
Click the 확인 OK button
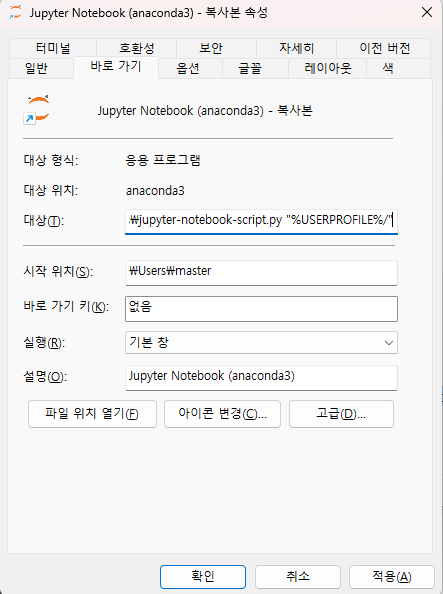203,577
